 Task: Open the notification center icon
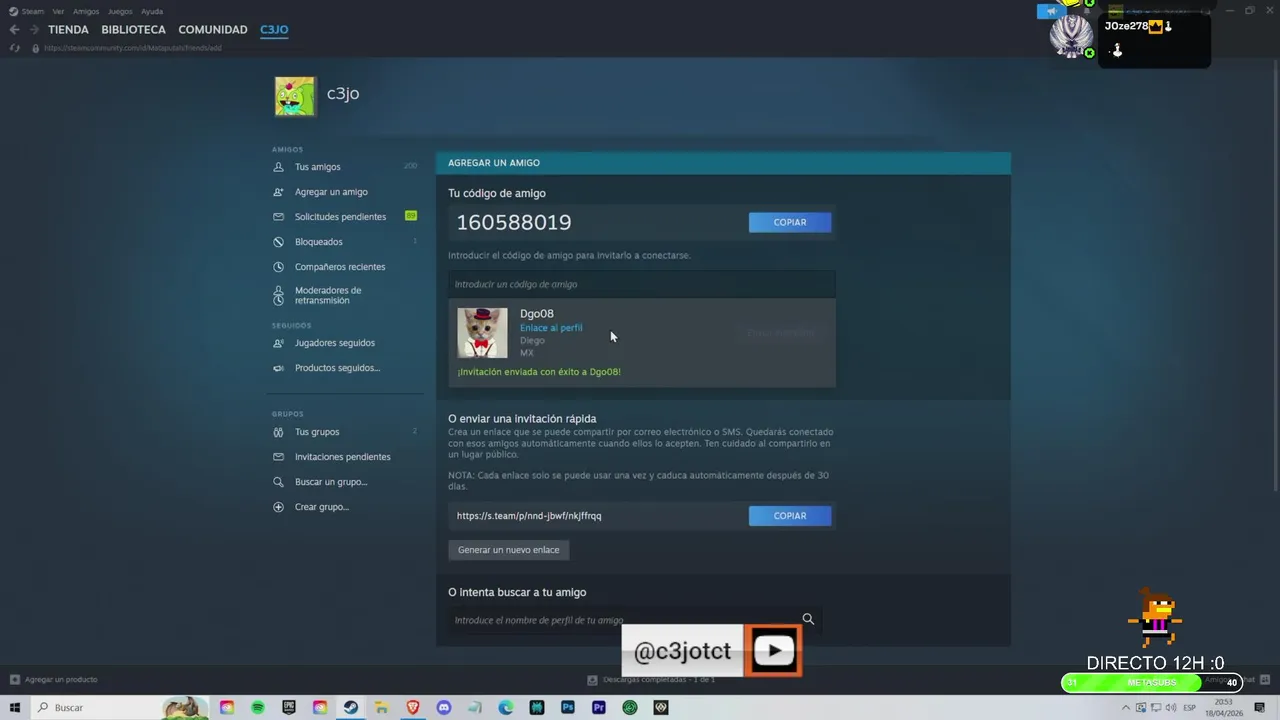1260,708
